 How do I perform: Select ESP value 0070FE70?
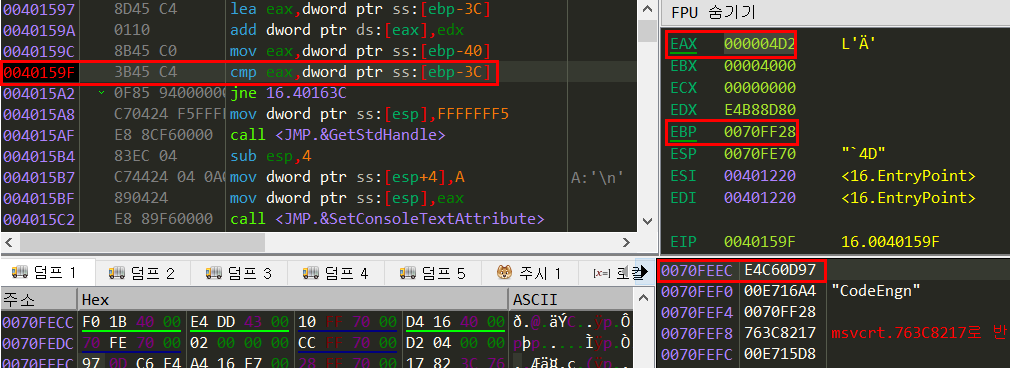(759, 154)
